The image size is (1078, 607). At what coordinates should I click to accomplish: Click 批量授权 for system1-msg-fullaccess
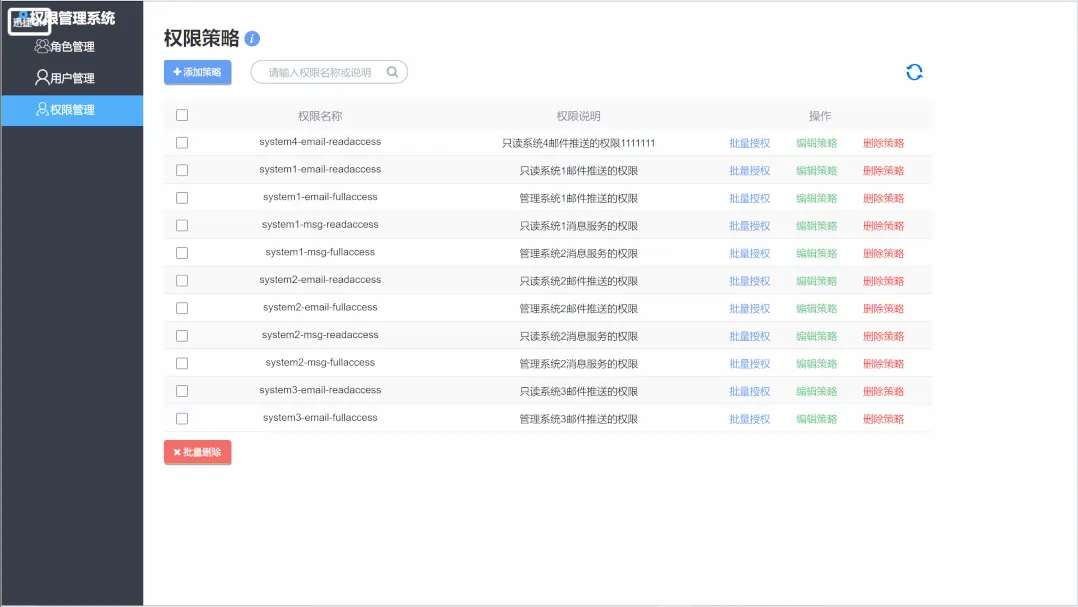[749, 253]
